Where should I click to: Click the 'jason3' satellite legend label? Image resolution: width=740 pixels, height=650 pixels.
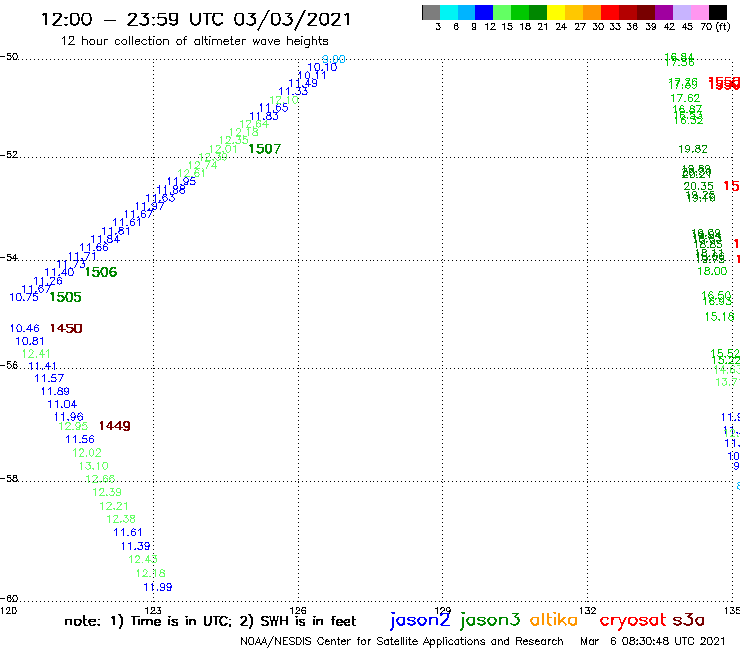coord(489,620)
